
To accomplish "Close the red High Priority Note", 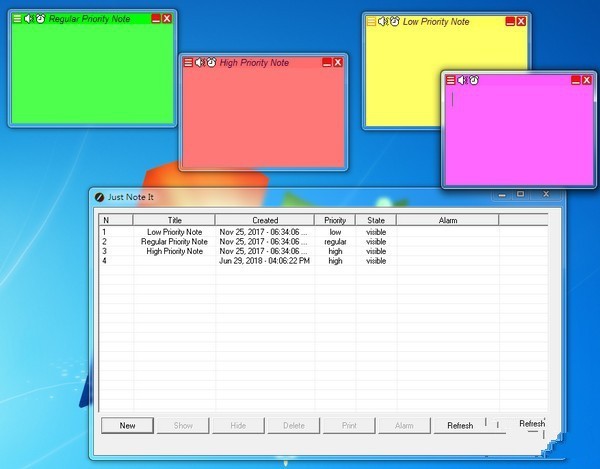I will (x=338, y=62).
